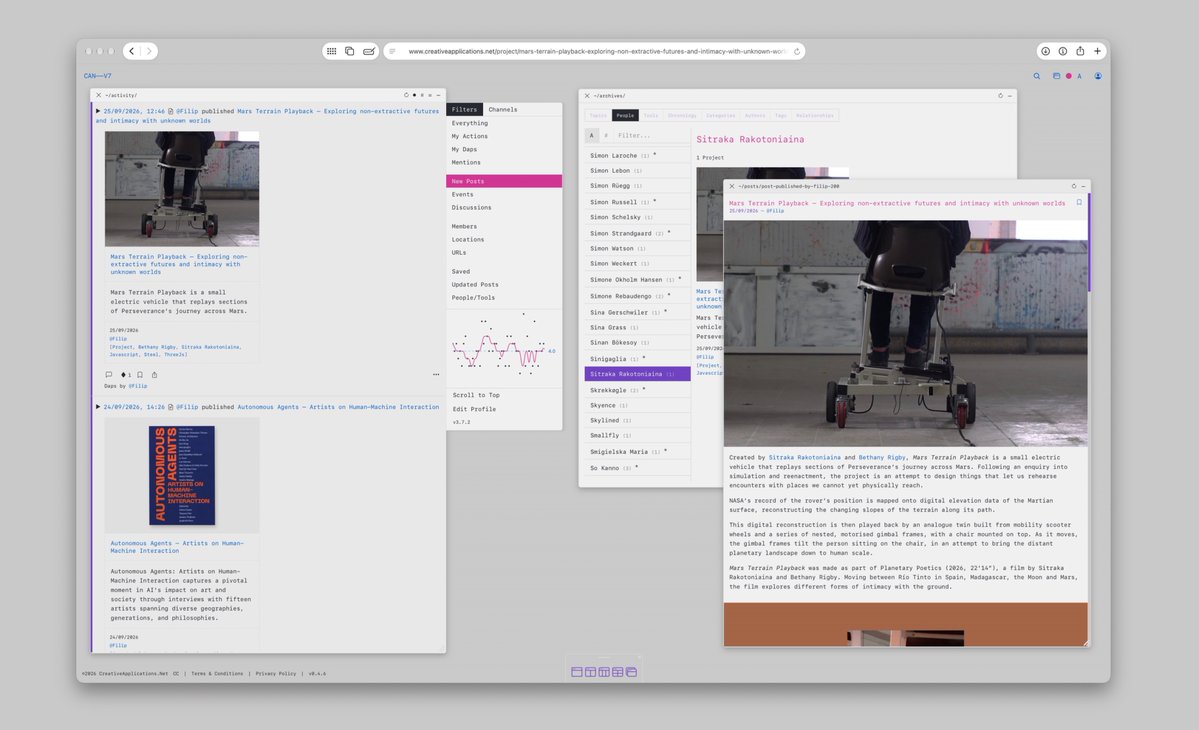1199x730 pixels.
Task: Select Smallfly in the people list
Action: click(x=638, y=435)
